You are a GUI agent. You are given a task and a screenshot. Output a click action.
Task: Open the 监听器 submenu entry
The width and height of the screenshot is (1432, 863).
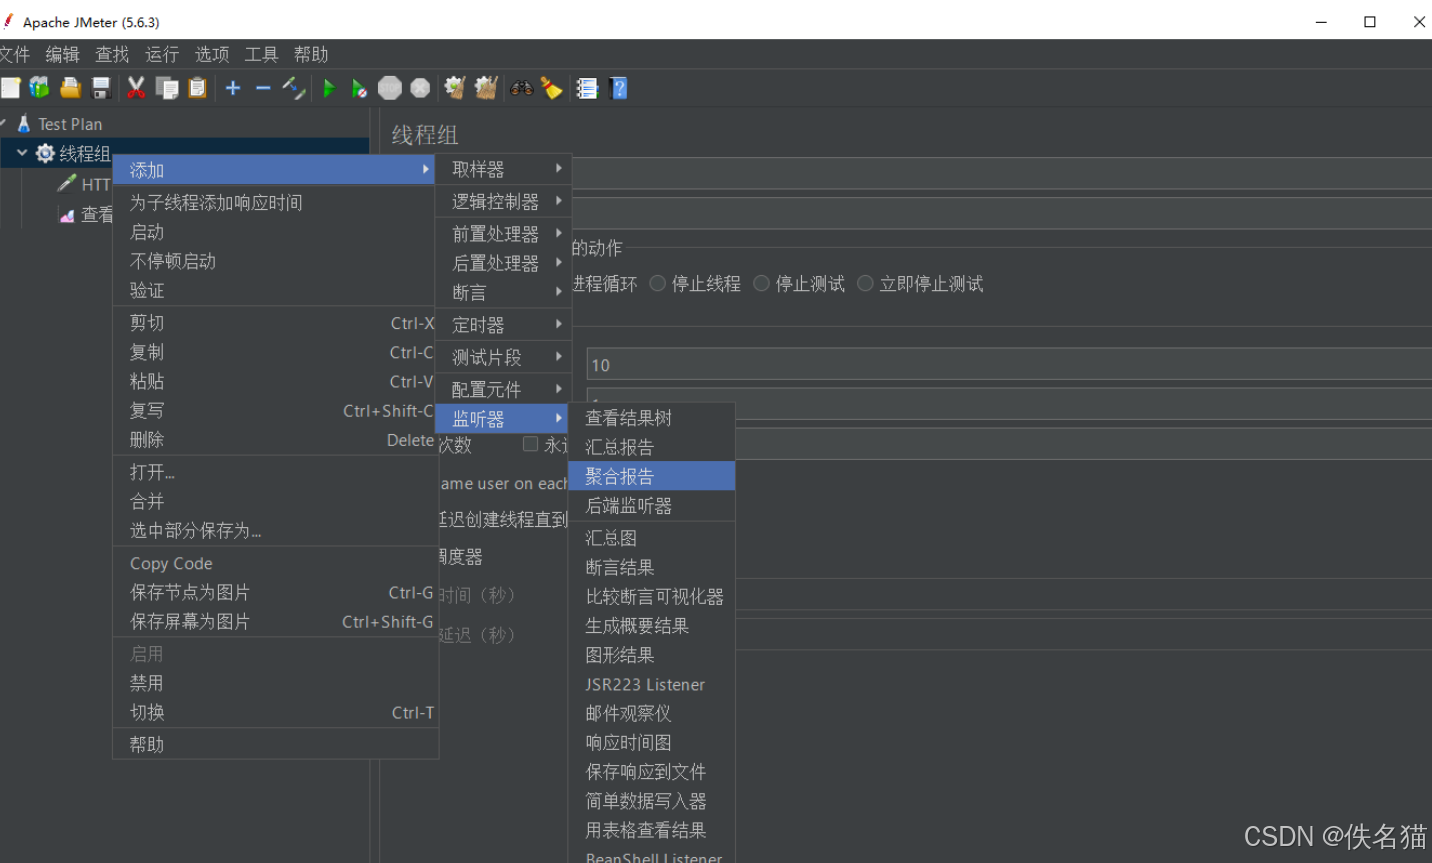(x=503, y=418)
